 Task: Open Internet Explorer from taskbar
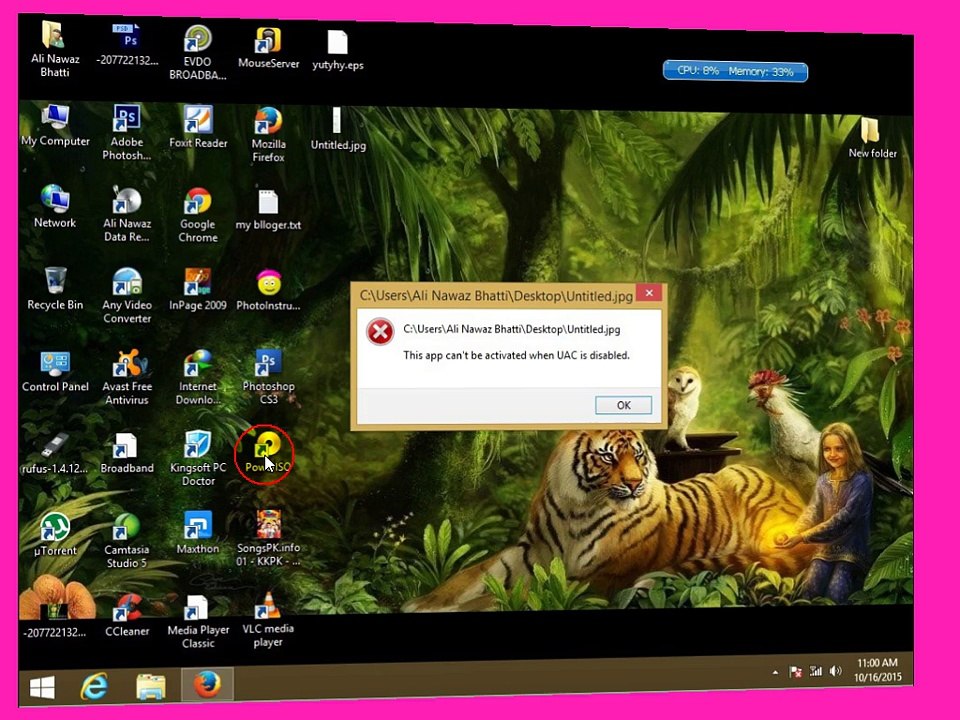tap(94, 686)
